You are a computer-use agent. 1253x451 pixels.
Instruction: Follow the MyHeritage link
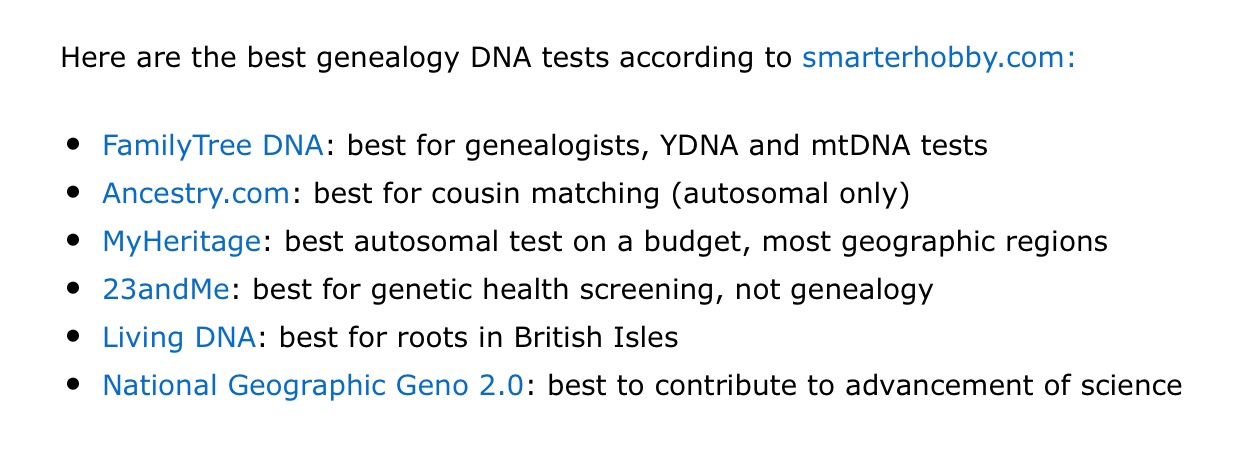click(x=182, y=242)
